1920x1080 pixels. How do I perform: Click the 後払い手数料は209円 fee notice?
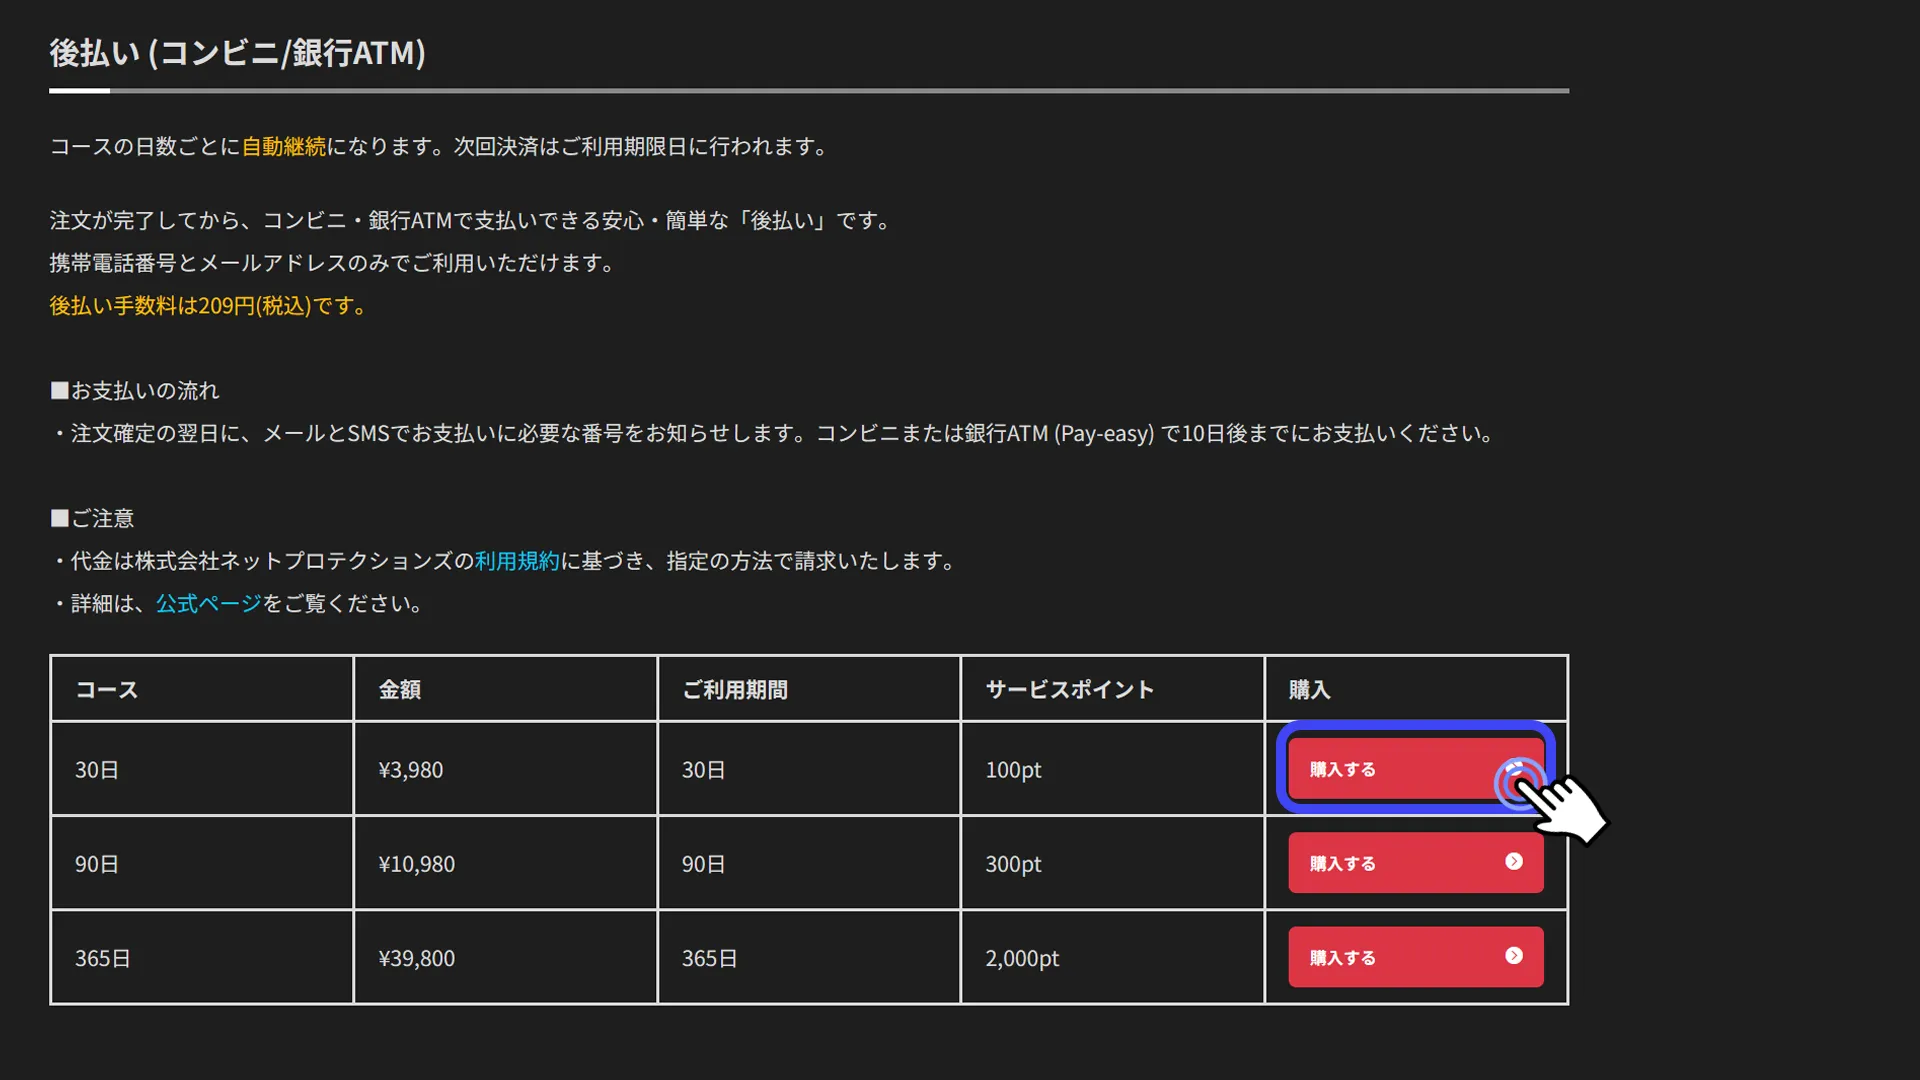pyautogui.click(x=208, y=306)
